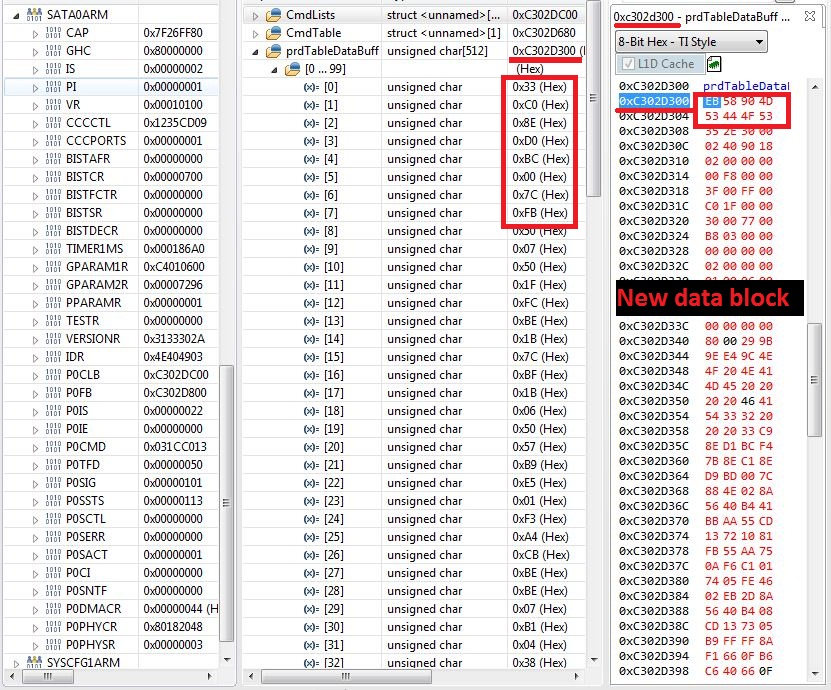Click the GHC register icon
The height and width of the screenshot is (690, 831).
click(x=53, y=51)
